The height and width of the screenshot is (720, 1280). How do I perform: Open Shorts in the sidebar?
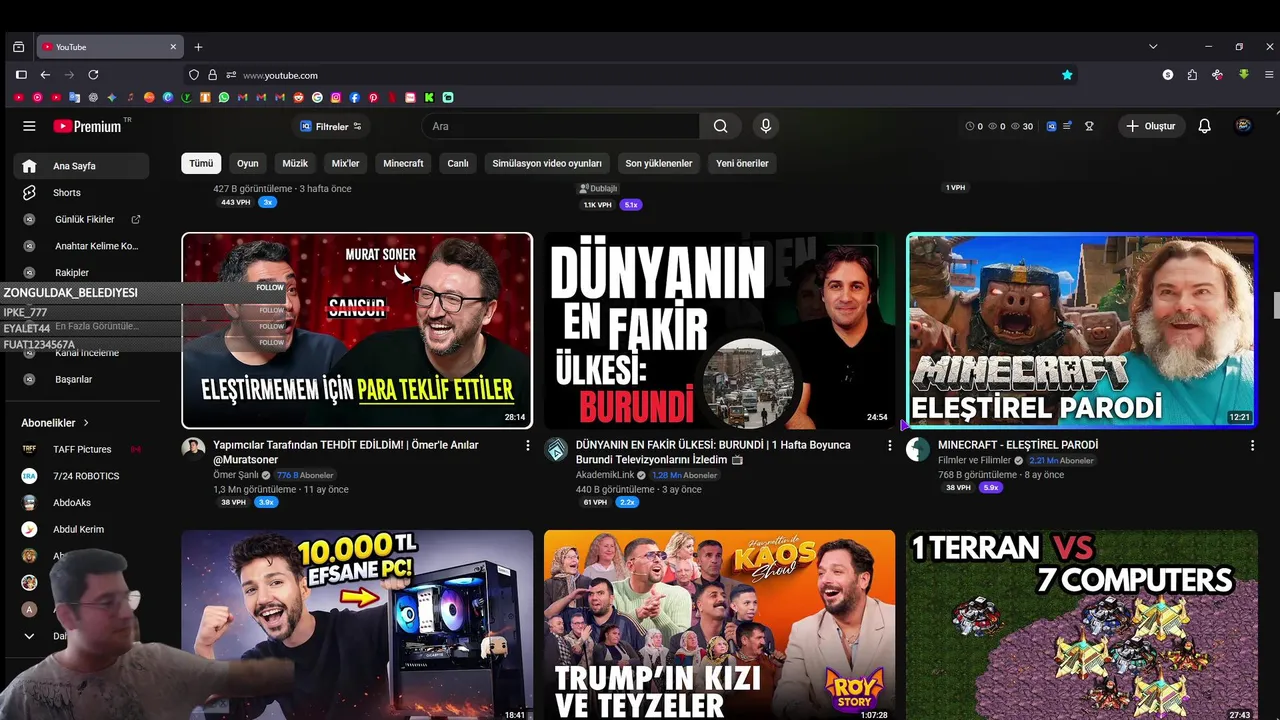click(x=81, y=193)
